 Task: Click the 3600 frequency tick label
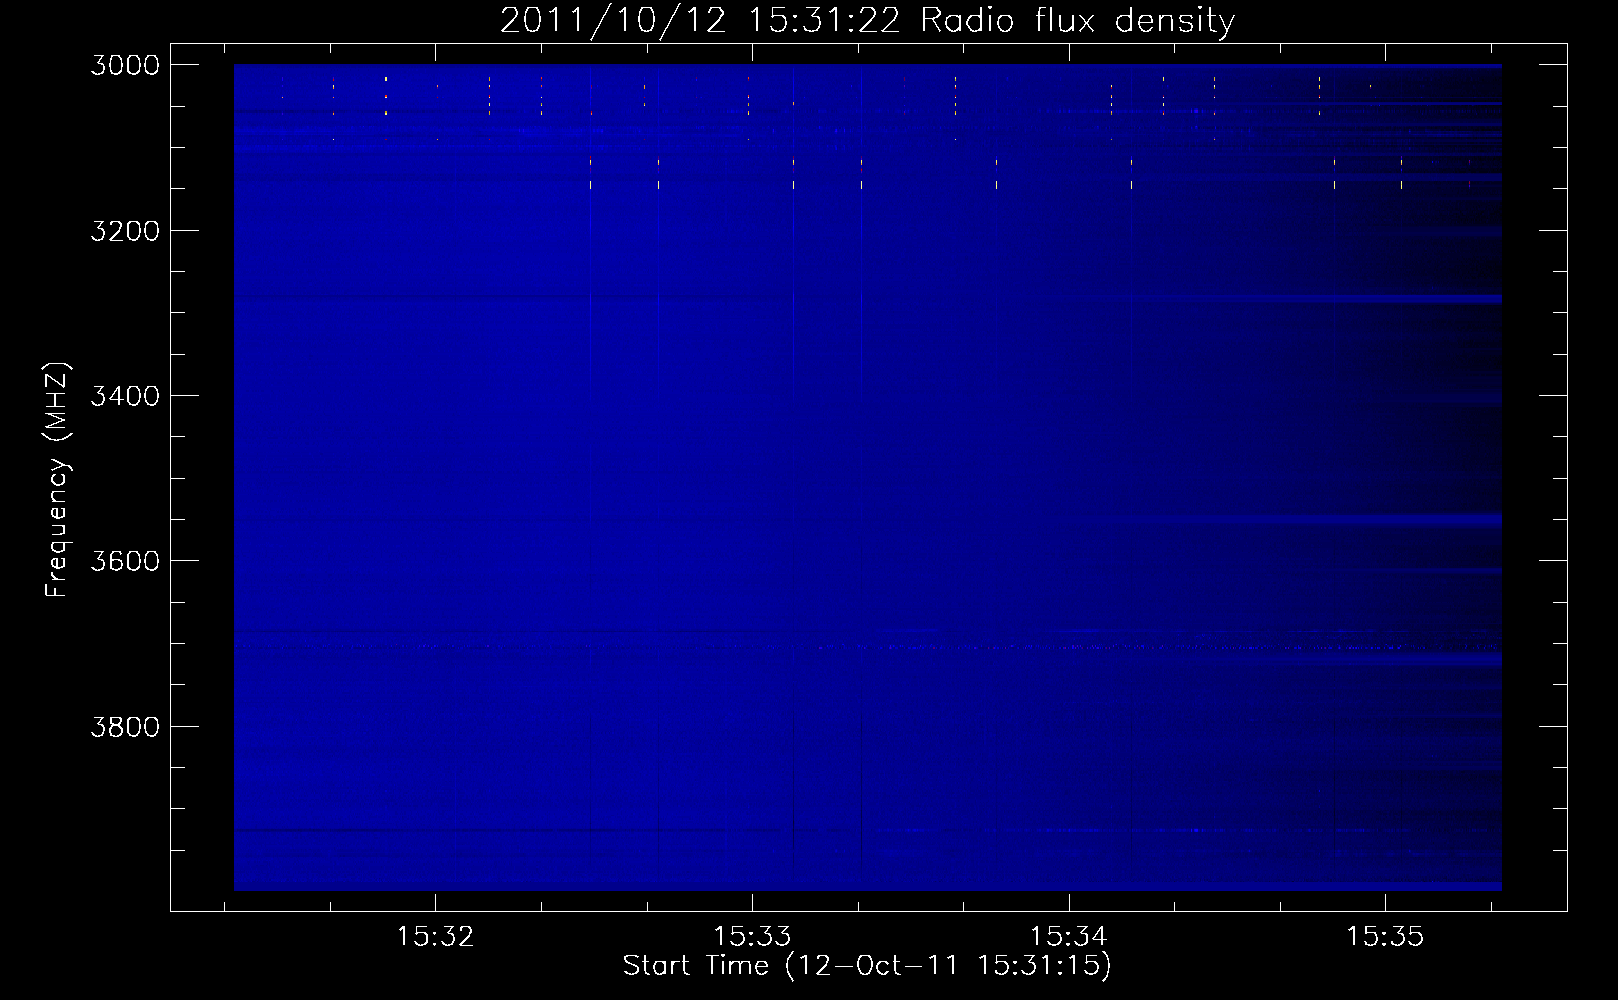click(125, 561)
